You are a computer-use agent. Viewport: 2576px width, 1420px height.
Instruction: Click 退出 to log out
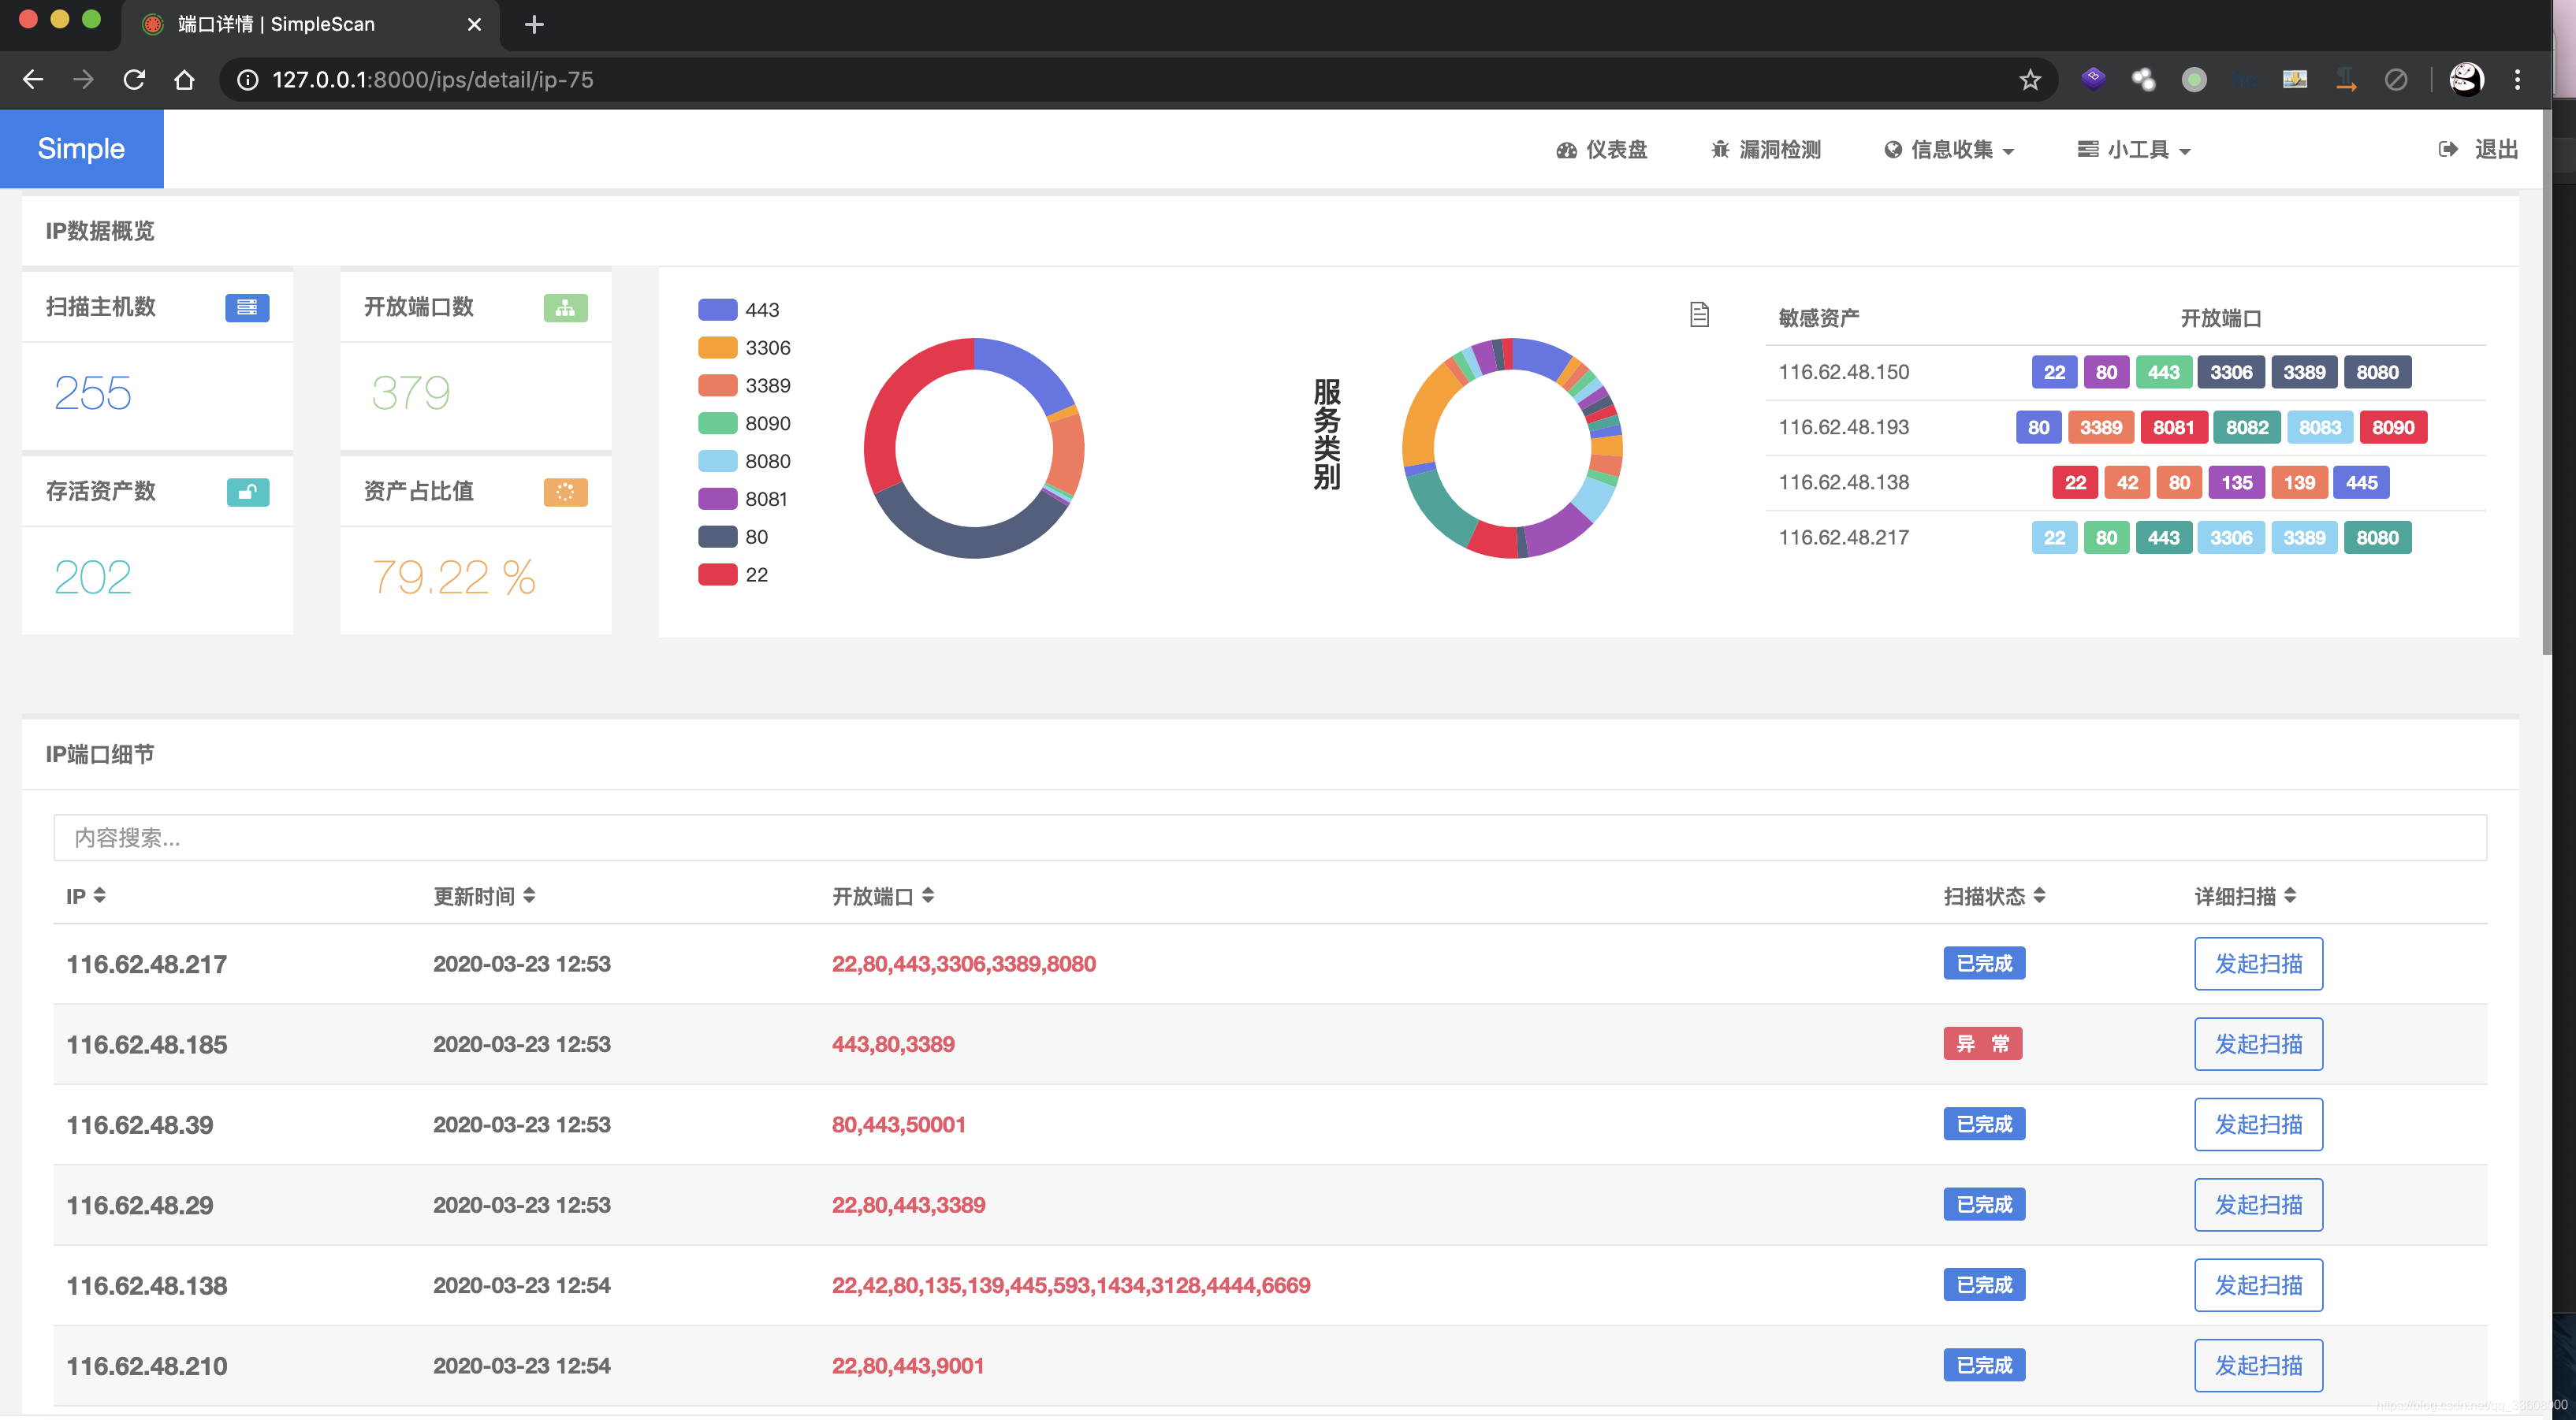2478,150
